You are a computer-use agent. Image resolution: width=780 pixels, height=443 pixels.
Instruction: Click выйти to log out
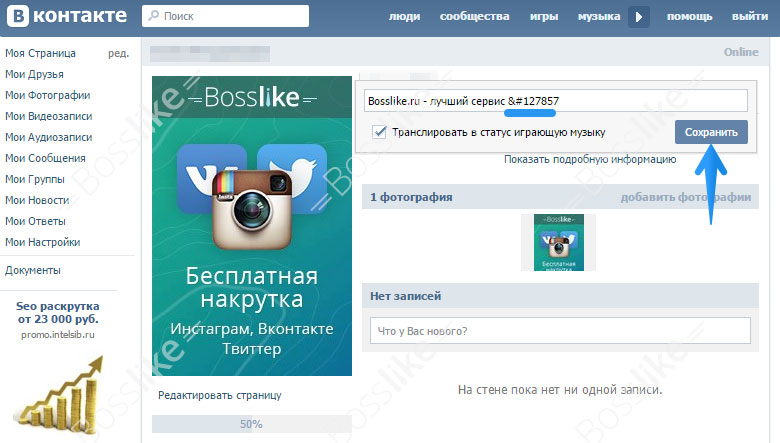[x=750, y=16]
